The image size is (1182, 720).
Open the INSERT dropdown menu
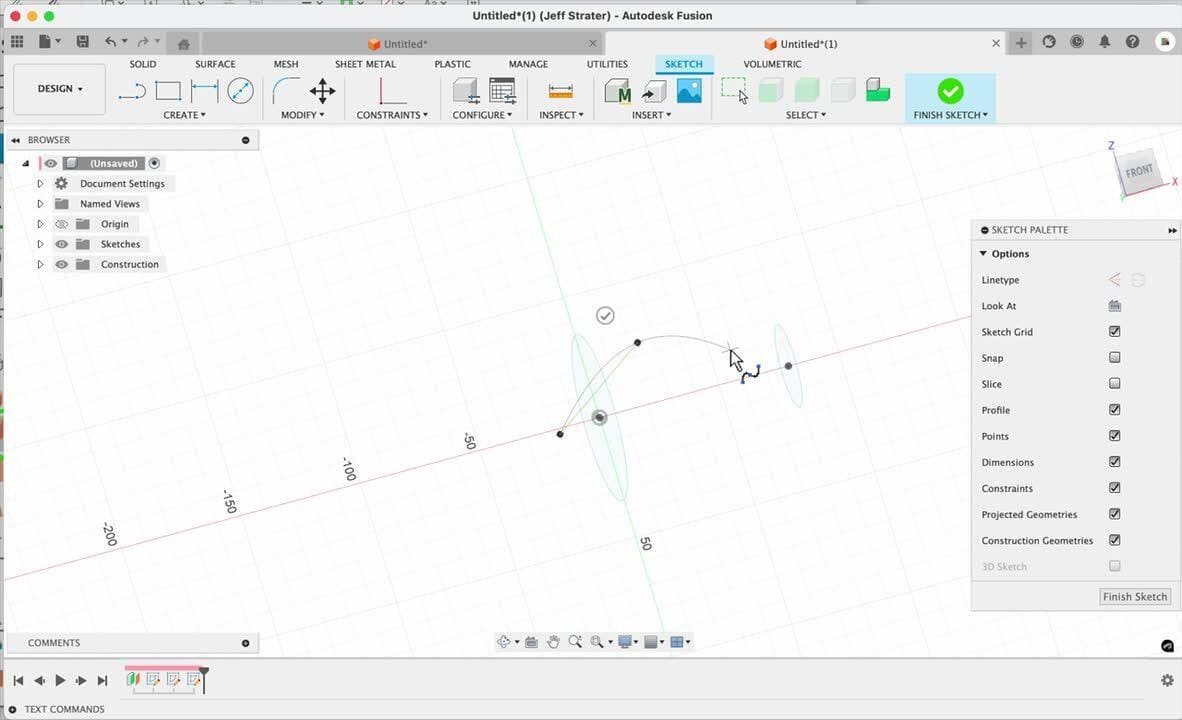(x=651, y=115)
